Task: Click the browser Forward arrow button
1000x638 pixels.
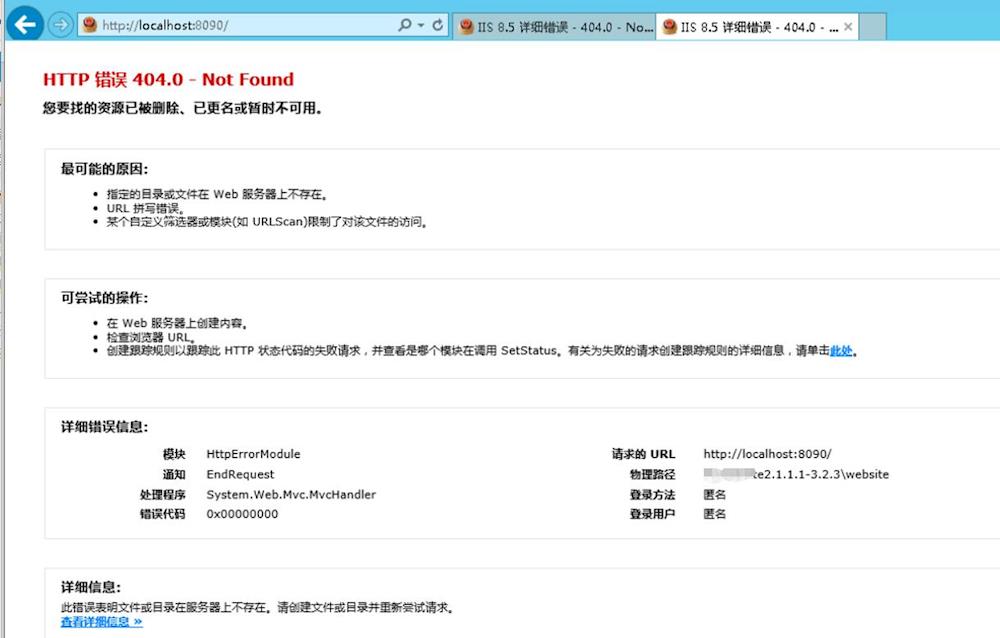Action: pyautogui.click(x=60, y=25)
